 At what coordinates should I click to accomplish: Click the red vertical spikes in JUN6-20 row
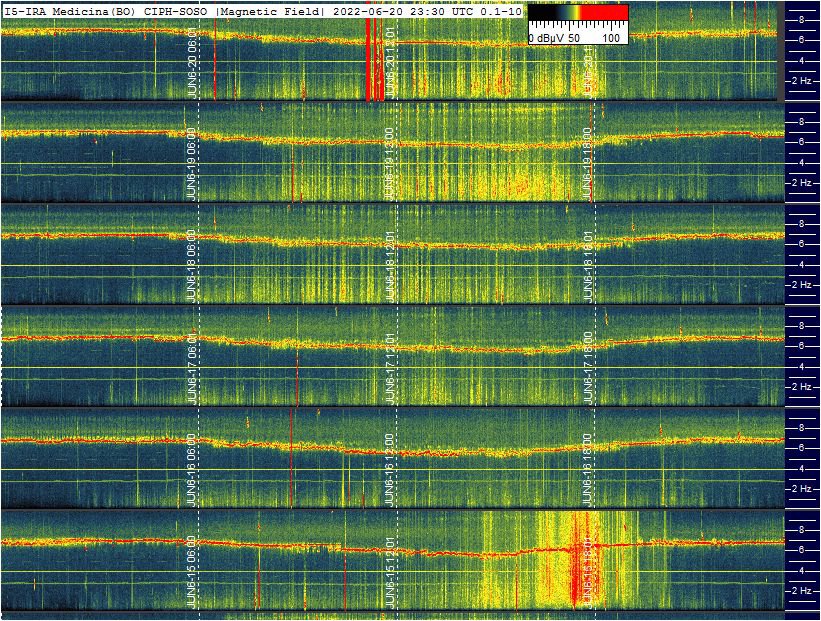(374, 60)
